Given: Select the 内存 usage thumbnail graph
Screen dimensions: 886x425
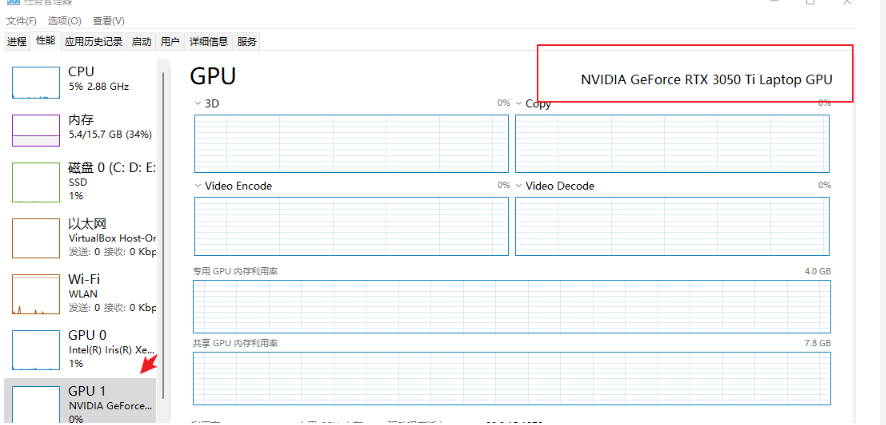Looking at the screenshot, I should click(36, 130).
